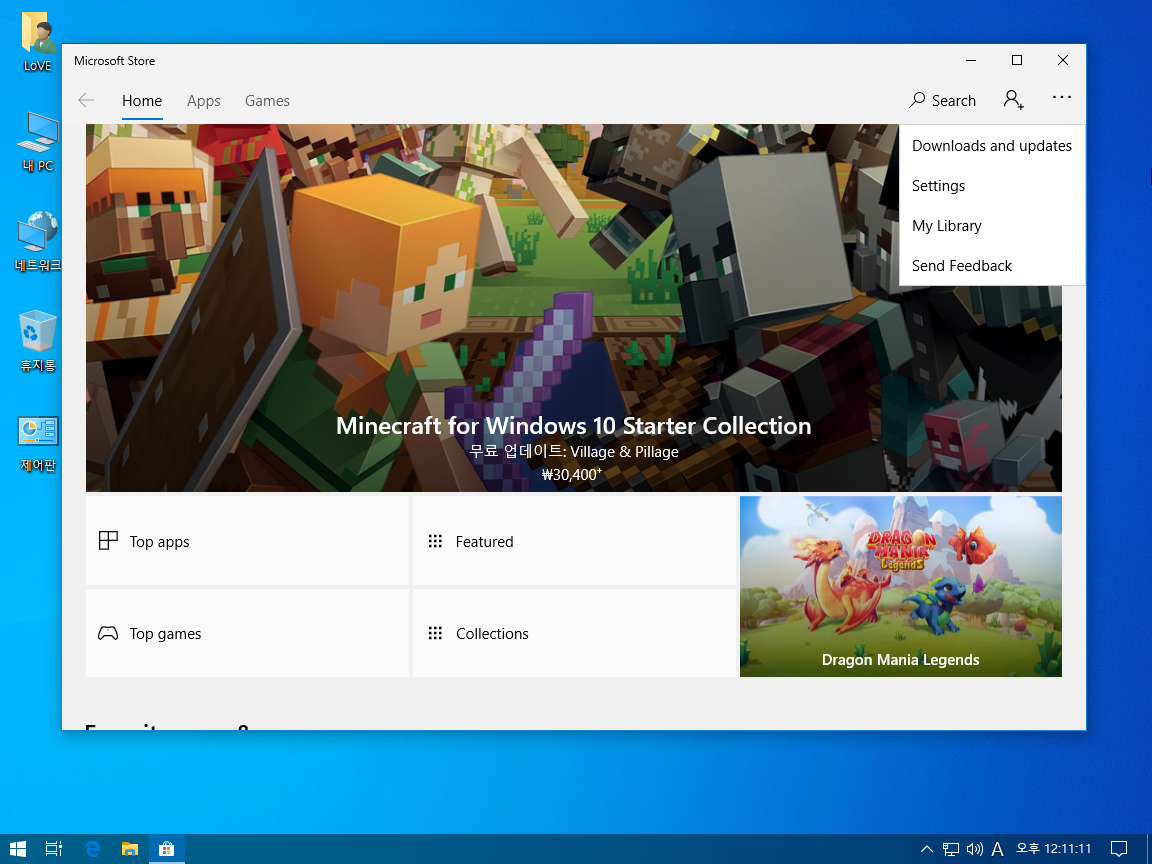Open the taskbar clock
1152x864 pixels.
(x=1054, y=849)
